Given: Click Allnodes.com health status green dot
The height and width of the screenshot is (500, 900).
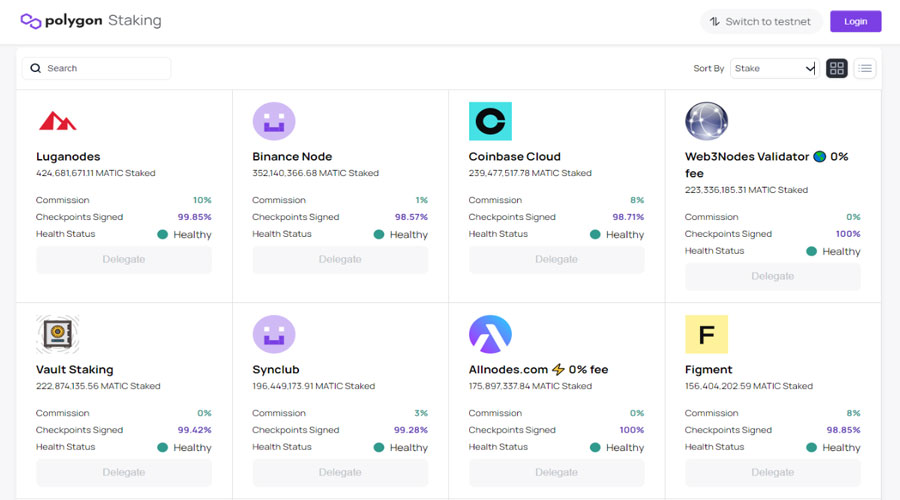Looking at the screenshot, I should click(595, 447).
